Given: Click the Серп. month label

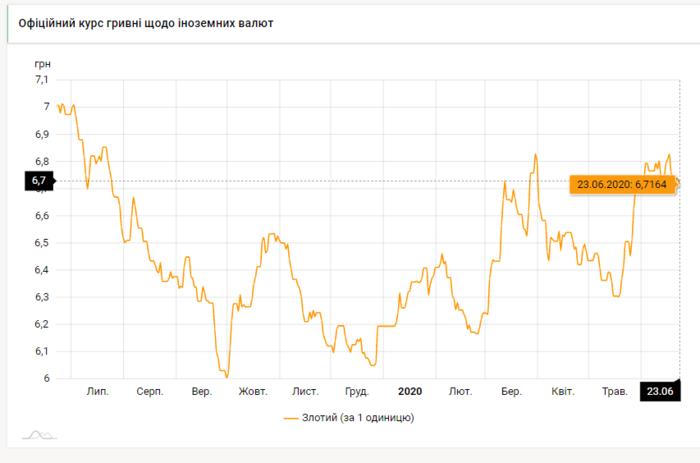Looking at the screenshot, I should tap(150, 391).
